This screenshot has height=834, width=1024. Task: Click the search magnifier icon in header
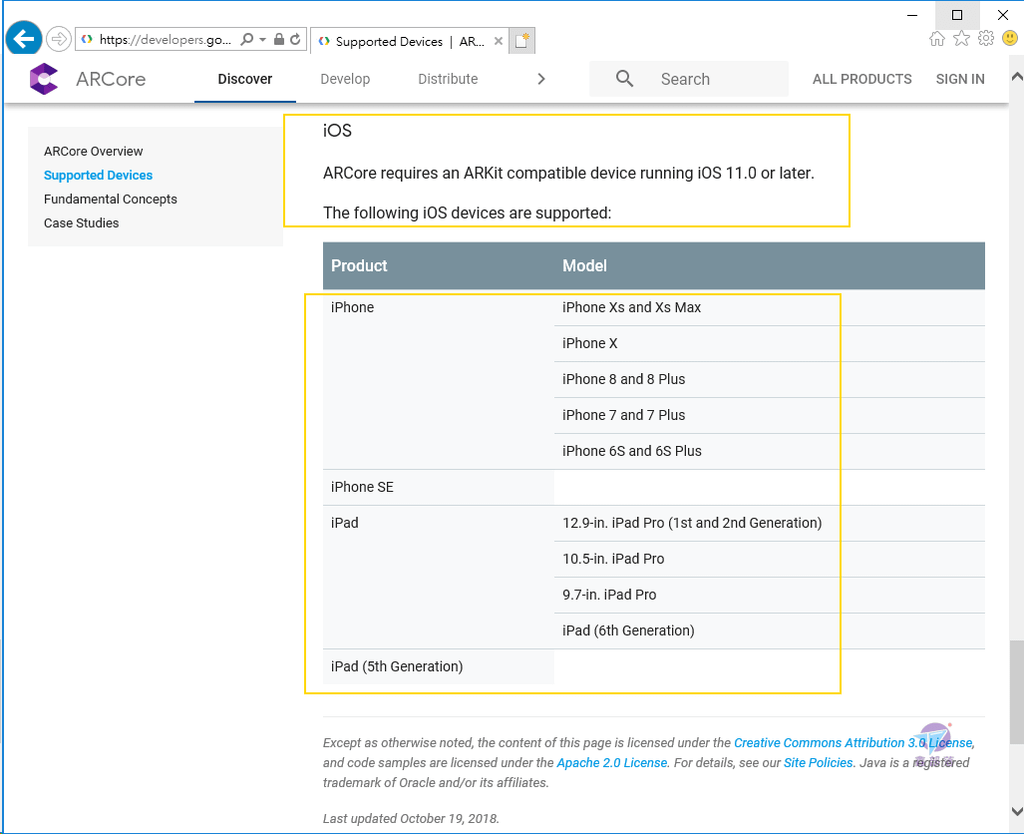click(x=624, y=79)
